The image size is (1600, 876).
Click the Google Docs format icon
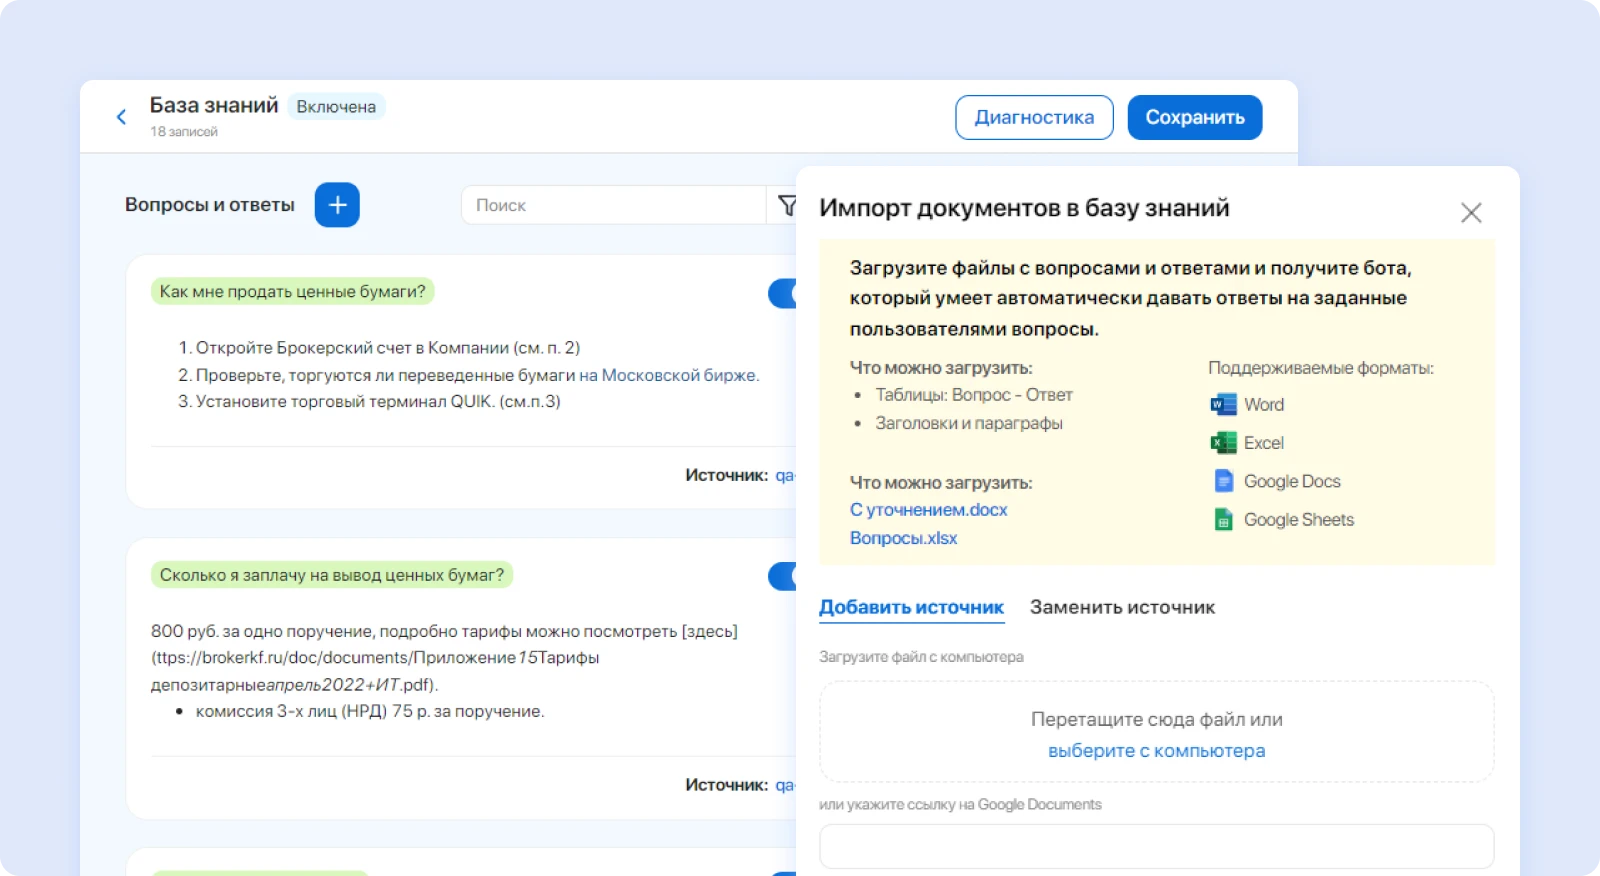coord(1223,481)
